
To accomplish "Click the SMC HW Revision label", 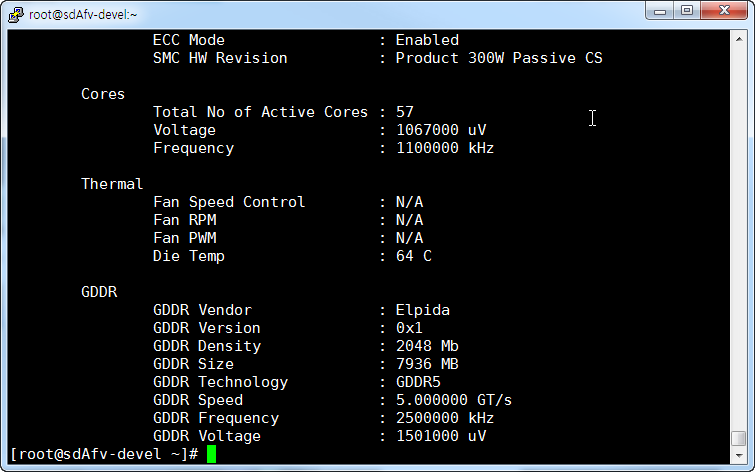I will tap(220, 58).
